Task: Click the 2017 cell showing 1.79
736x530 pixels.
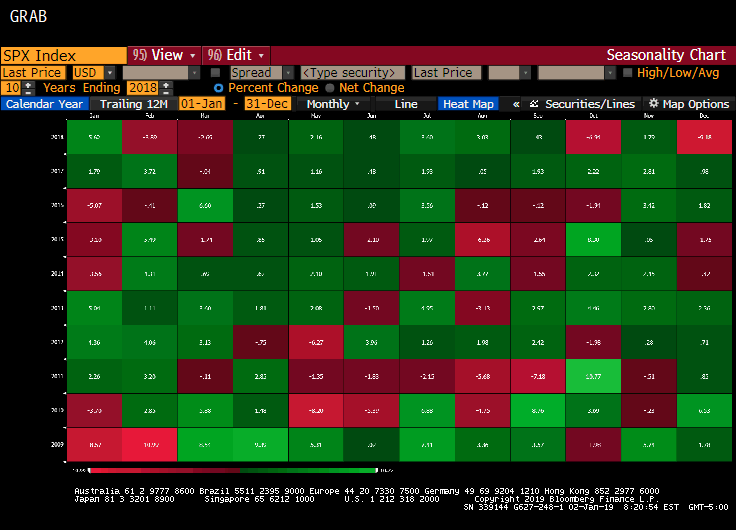Action: 94,171
